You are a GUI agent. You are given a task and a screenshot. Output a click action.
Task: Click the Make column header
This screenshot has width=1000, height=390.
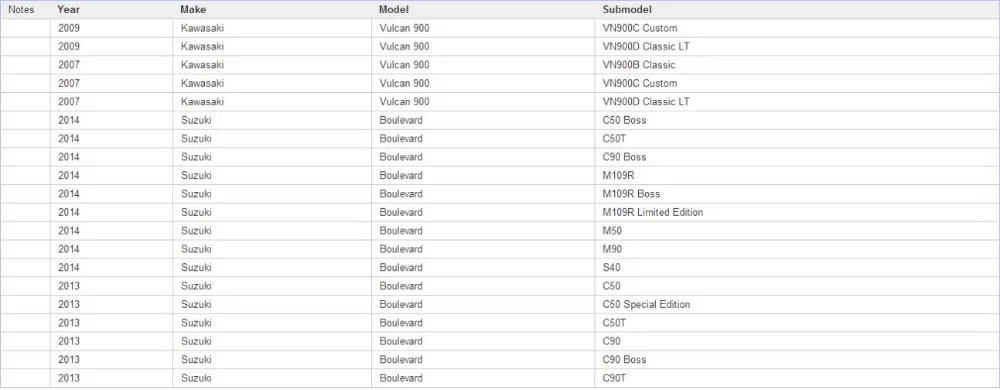click(272, 10)
